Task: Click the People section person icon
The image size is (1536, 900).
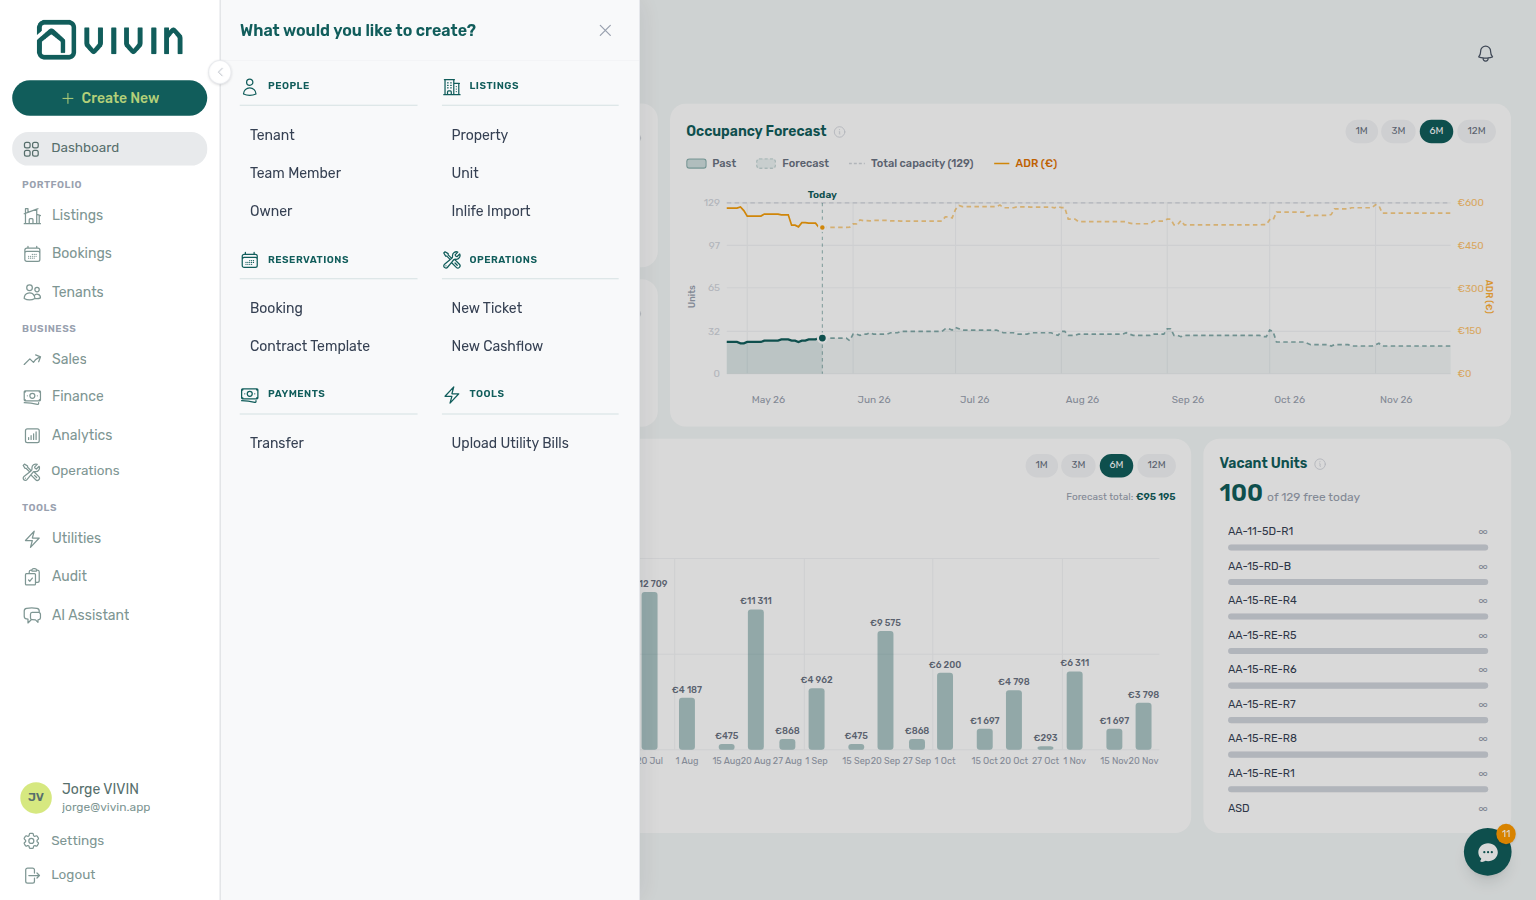Action: coord(250,87)
